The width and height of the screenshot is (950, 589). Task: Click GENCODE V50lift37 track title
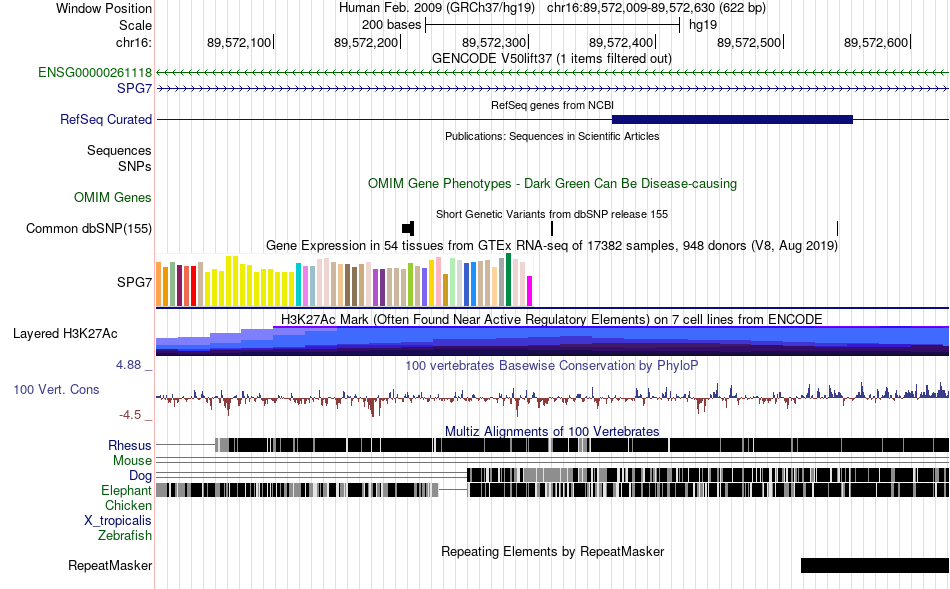pos(551,59)
